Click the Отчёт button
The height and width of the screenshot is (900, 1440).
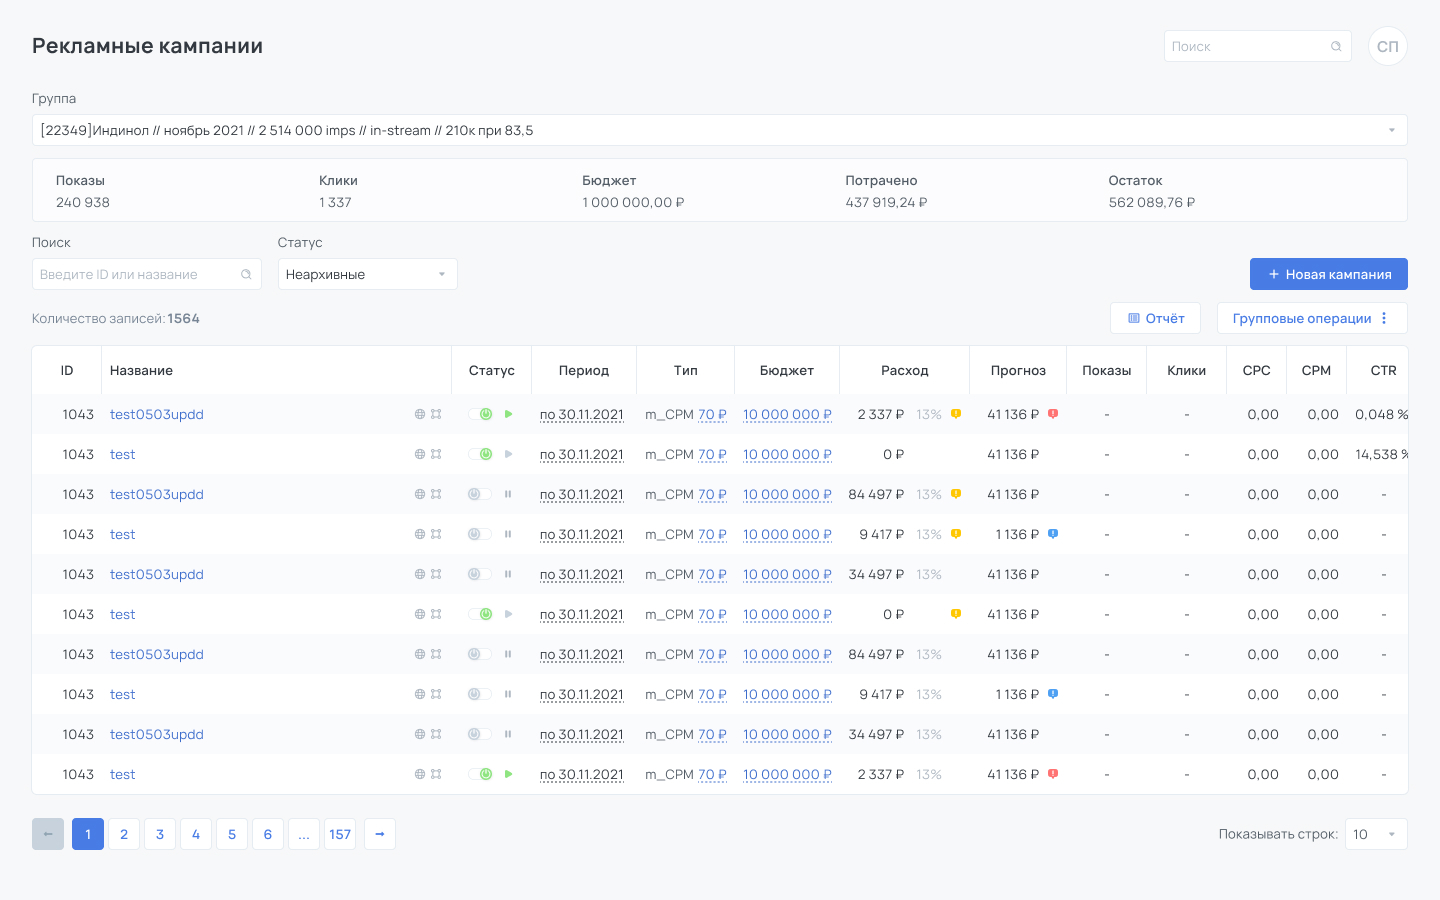(1156, 318)
